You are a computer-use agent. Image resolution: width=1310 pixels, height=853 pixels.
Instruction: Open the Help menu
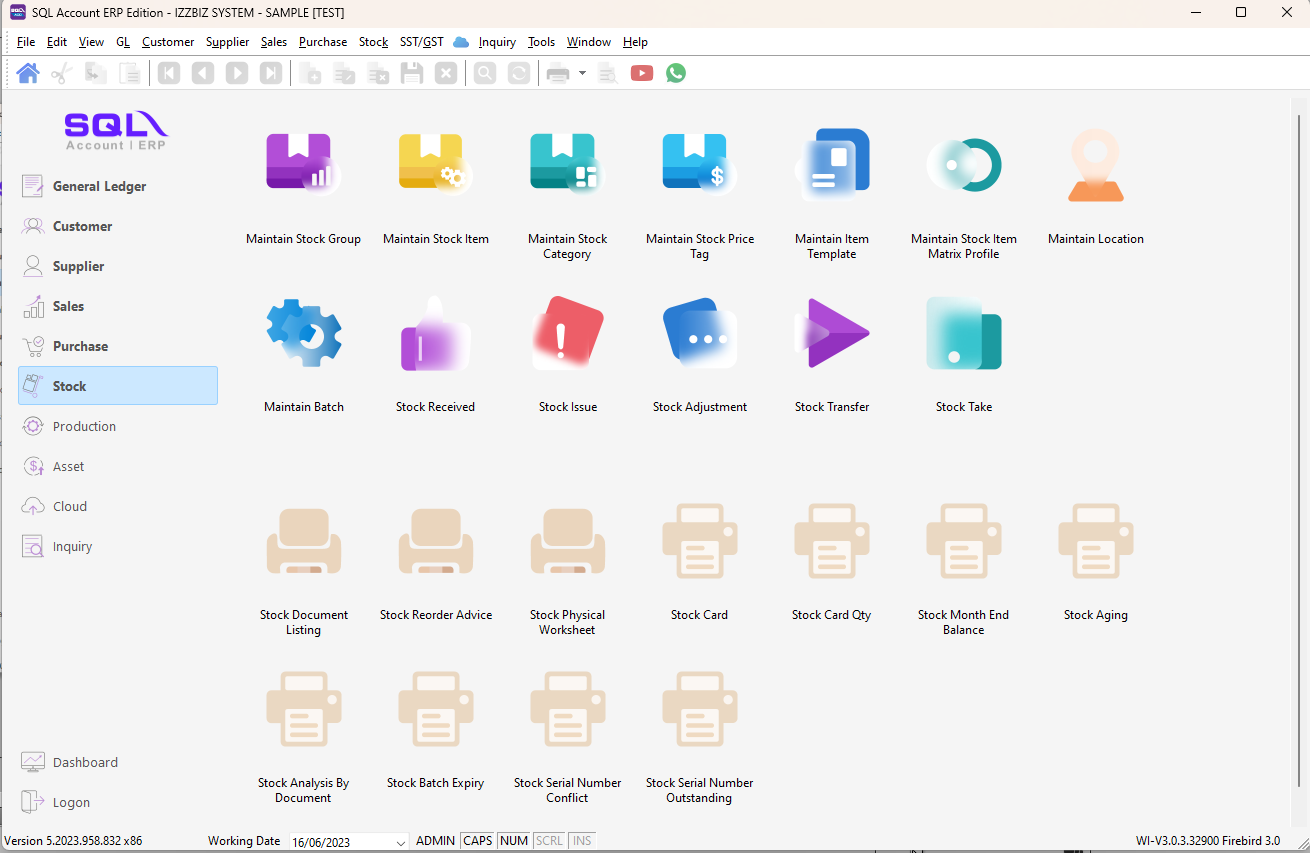click(x=635, y=42)
